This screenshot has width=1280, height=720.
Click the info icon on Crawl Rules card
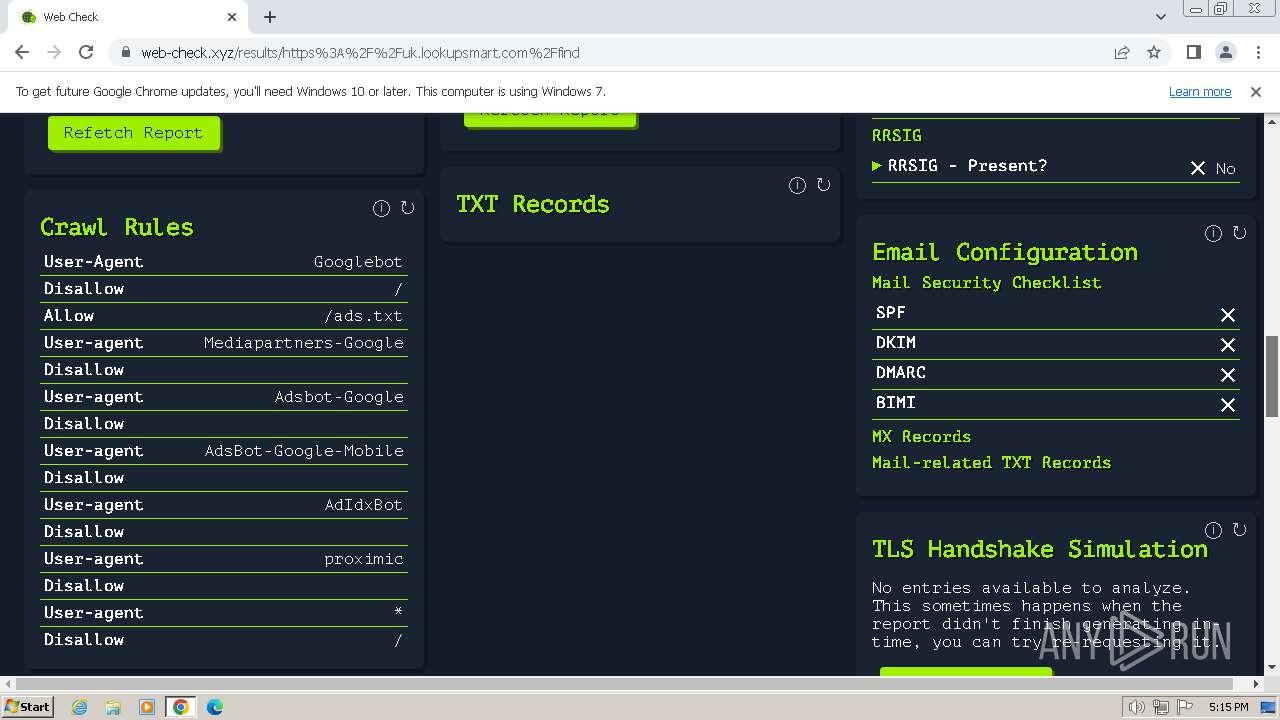381,208
